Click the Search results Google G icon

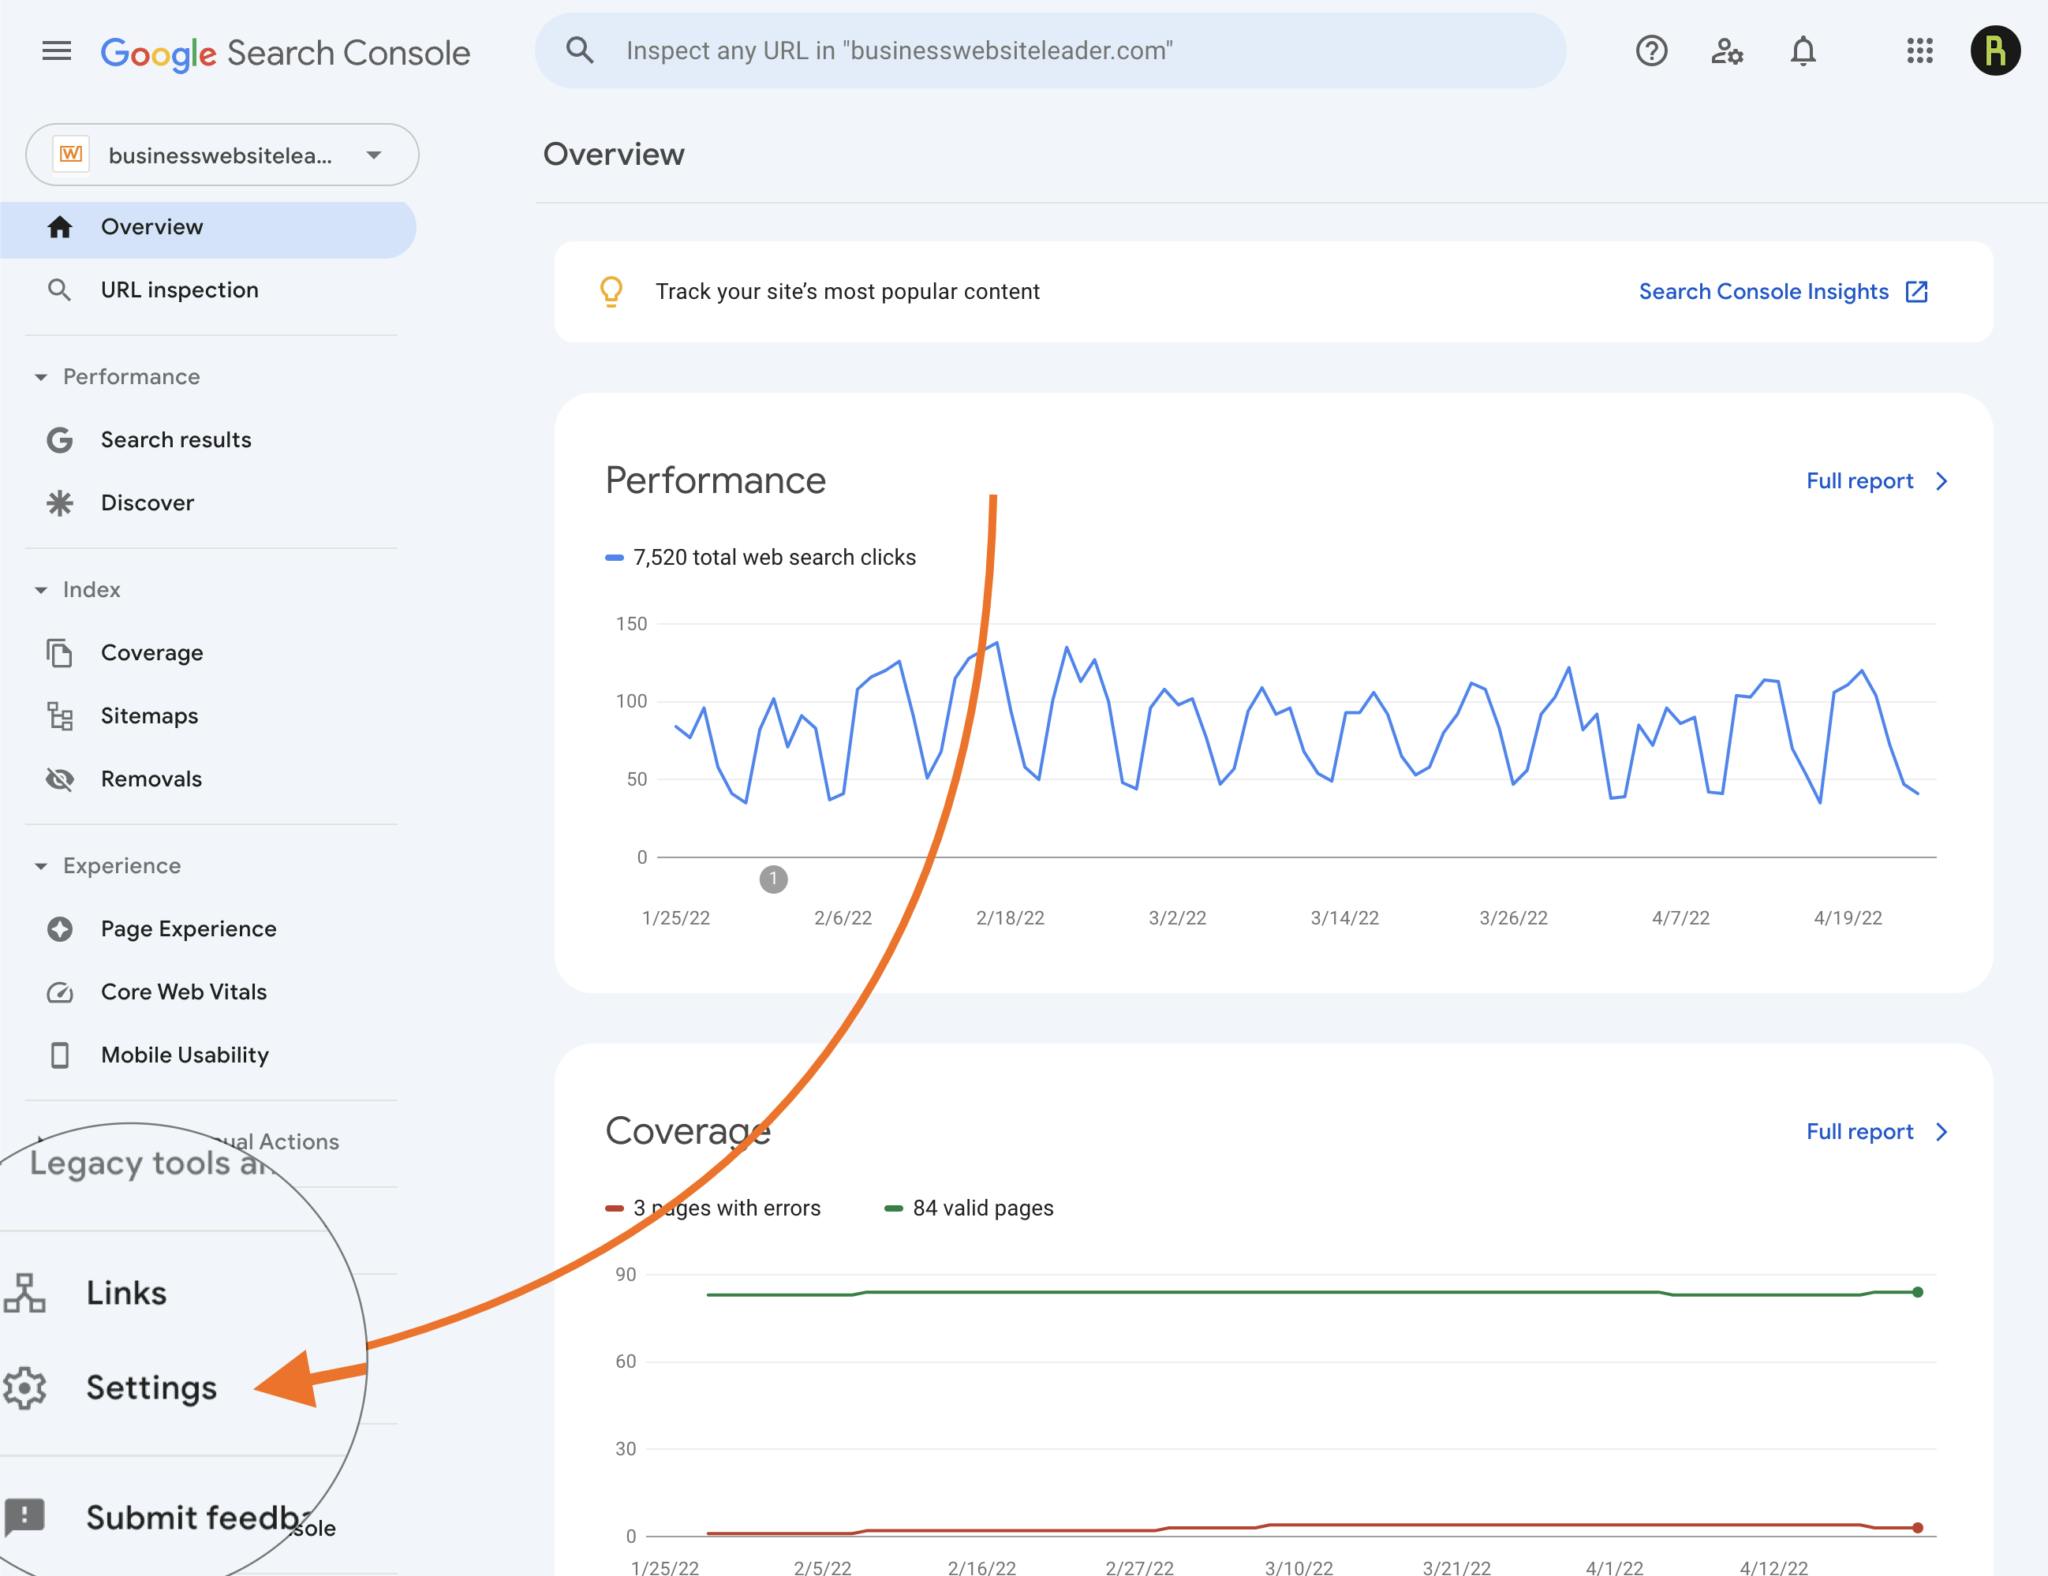click(60, 440)
